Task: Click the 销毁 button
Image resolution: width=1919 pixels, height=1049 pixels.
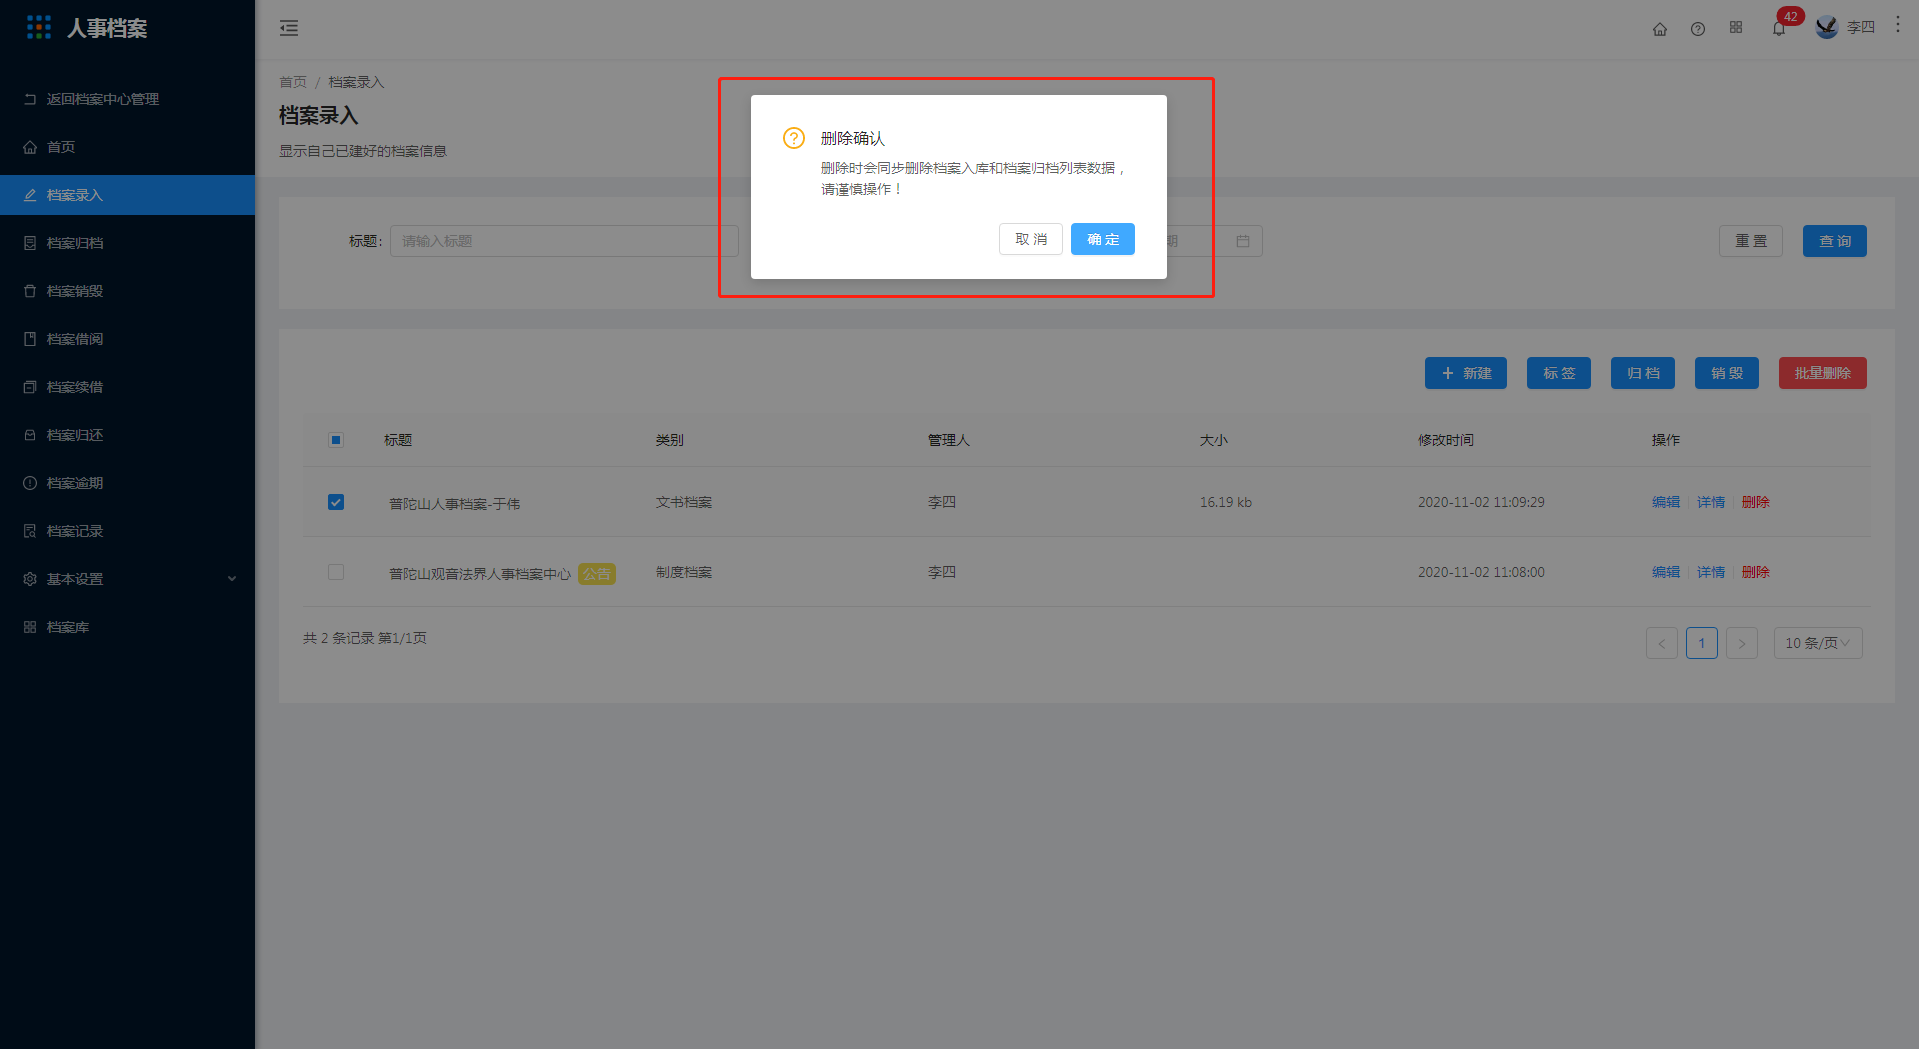Action: [1727, 373]
